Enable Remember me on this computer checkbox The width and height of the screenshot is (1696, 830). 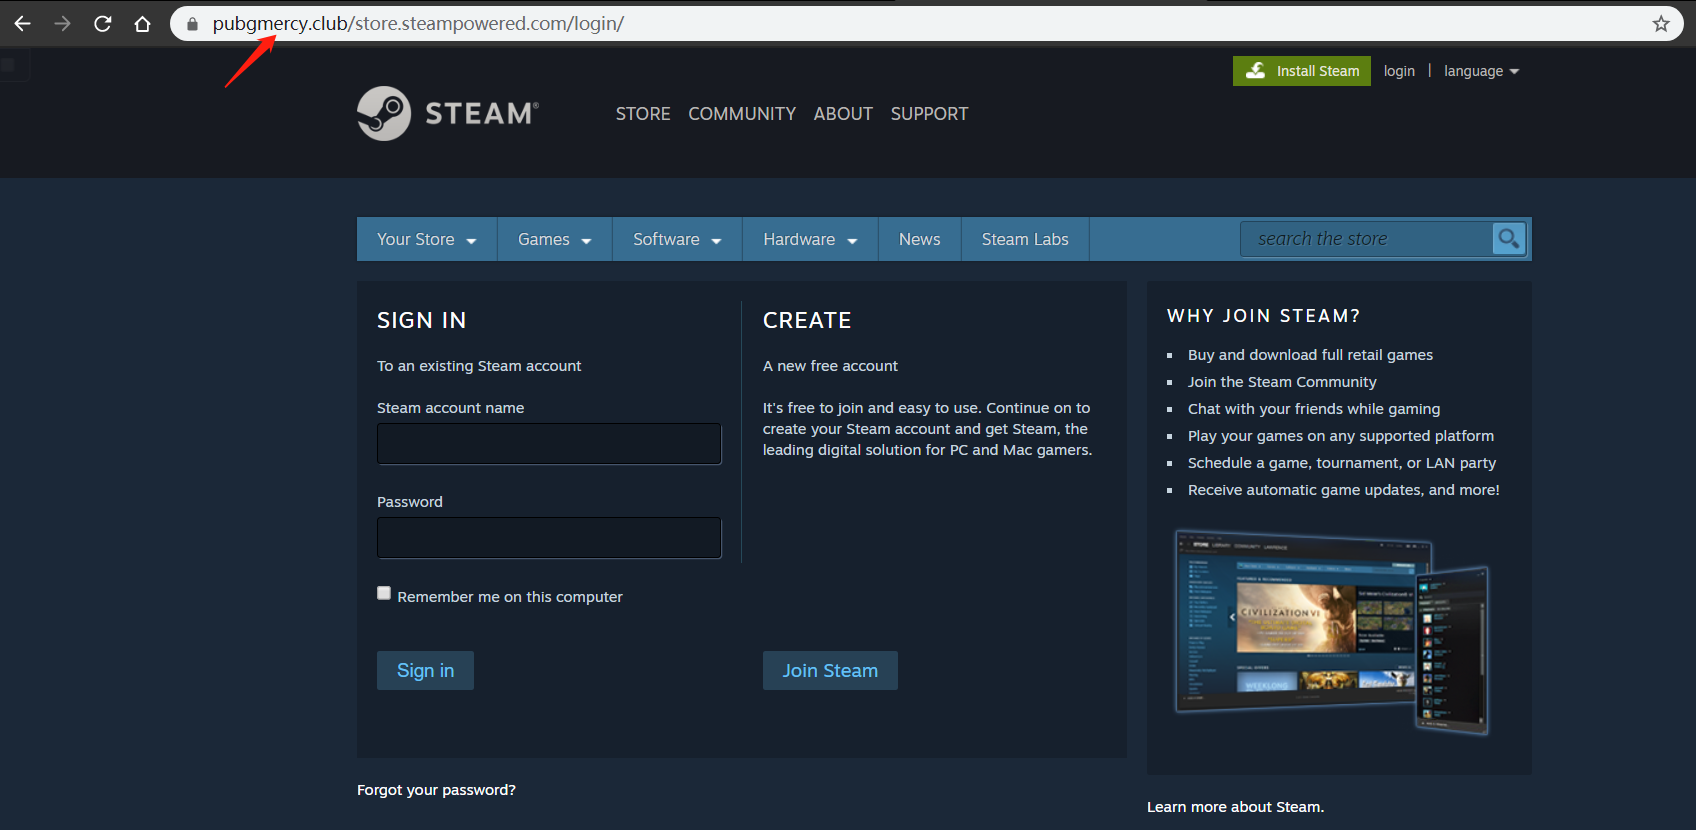point(384,593)
